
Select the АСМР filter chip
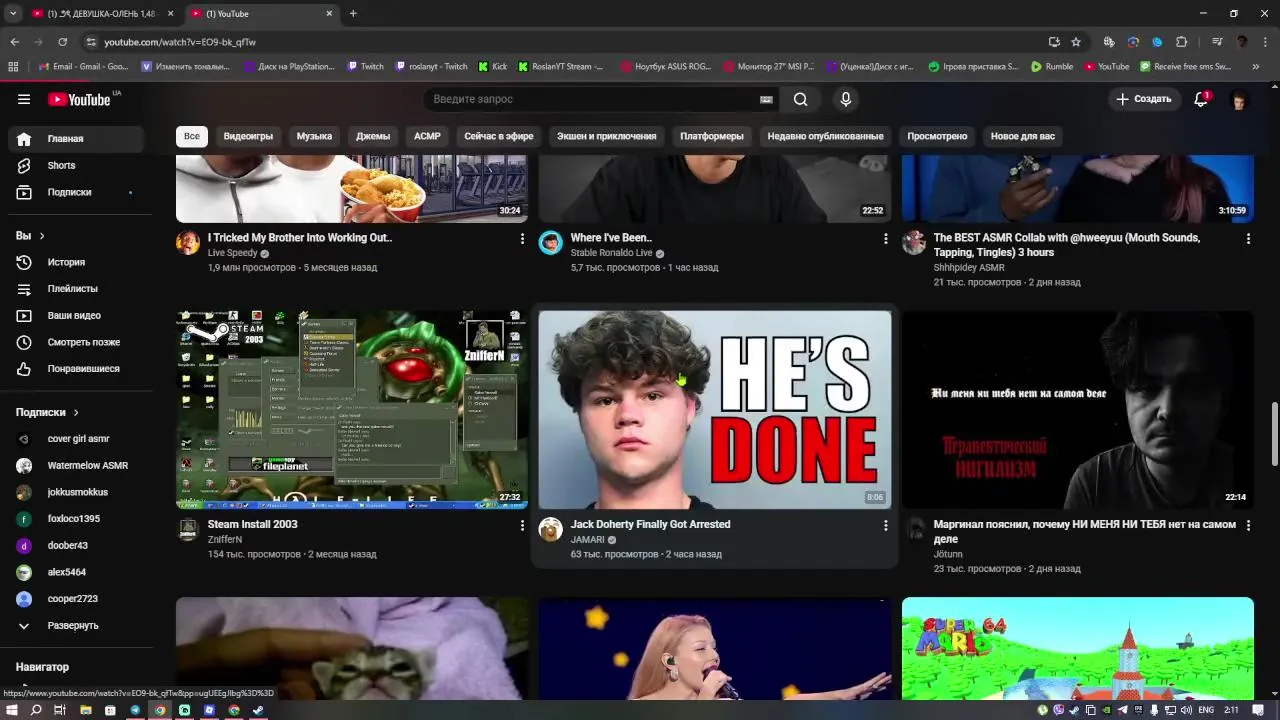(427, 136)
